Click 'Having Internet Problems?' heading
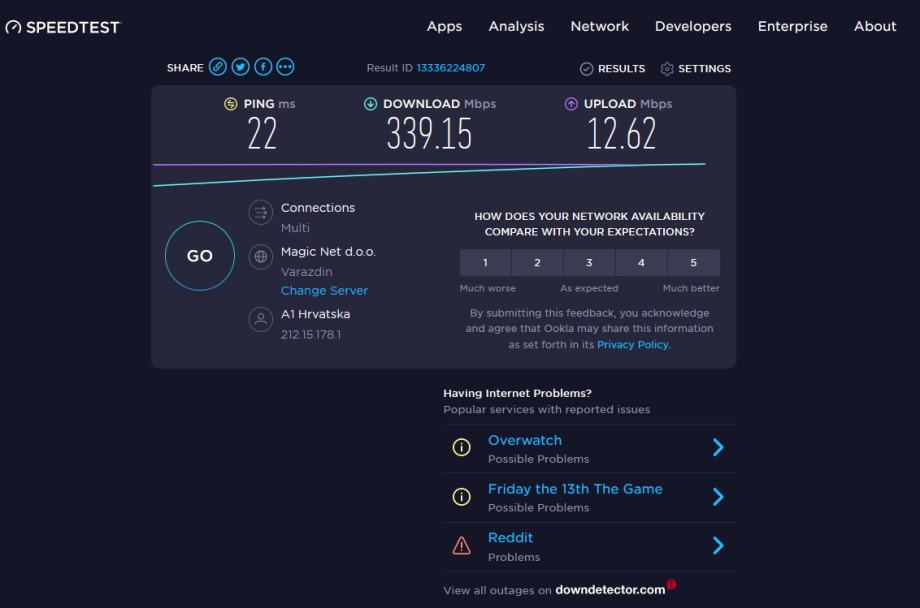The width and height of the screenshot is (920, 608). coord(518,393)
